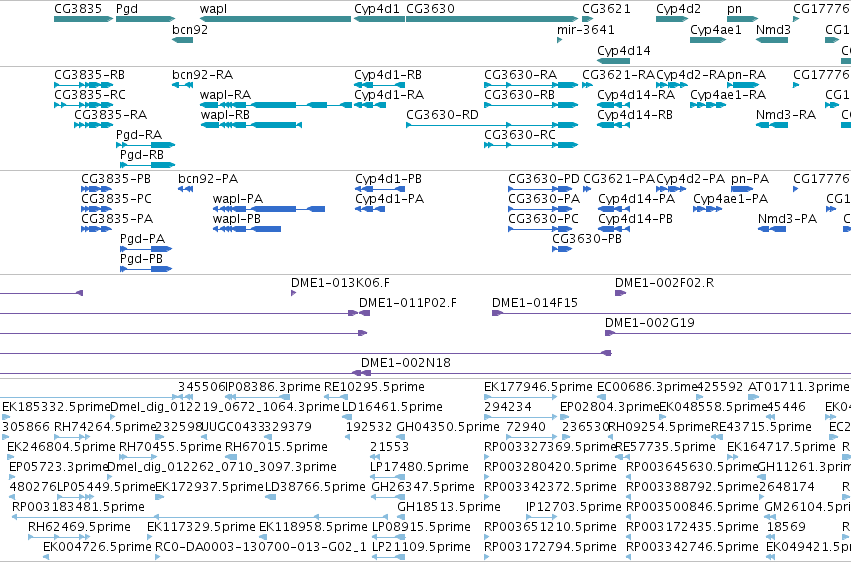Viewport: 851px width, 562px height.
Task: Select the CG3630-PB protein label
Action: [587, 239]
